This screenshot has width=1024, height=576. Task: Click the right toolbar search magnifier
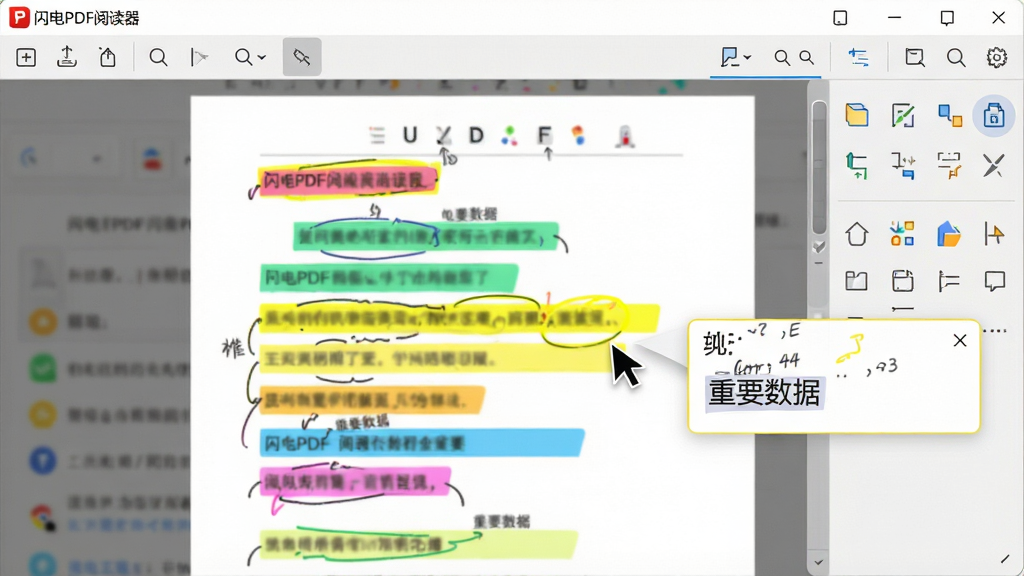(x=956, y=57)
